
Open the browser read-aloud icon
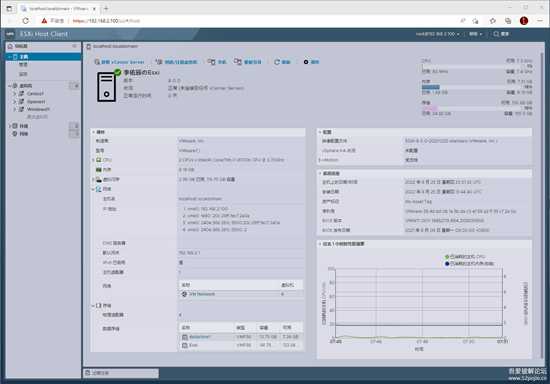(463, 21)
